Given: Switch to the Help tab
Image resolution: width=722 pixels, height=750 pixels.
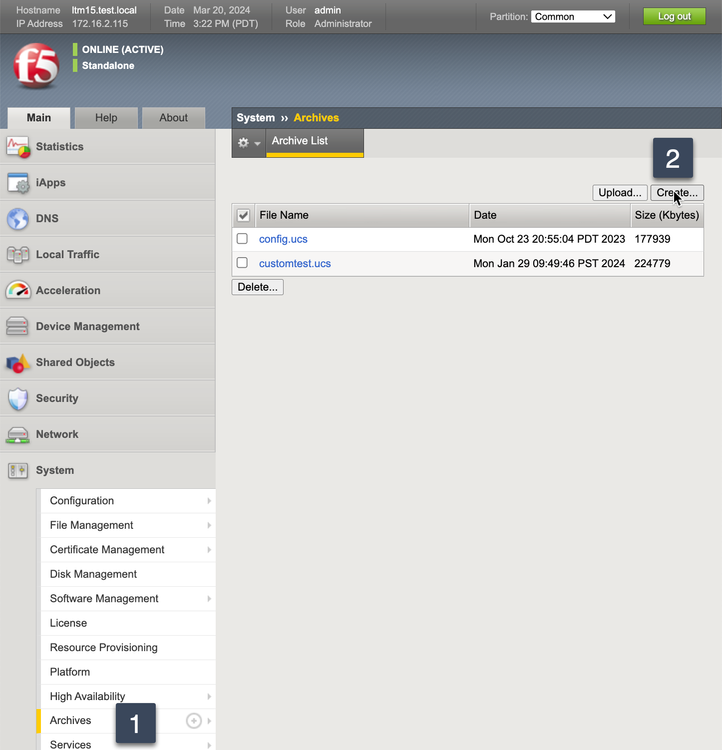Looking at the screenshot, I should pos(106,118).
